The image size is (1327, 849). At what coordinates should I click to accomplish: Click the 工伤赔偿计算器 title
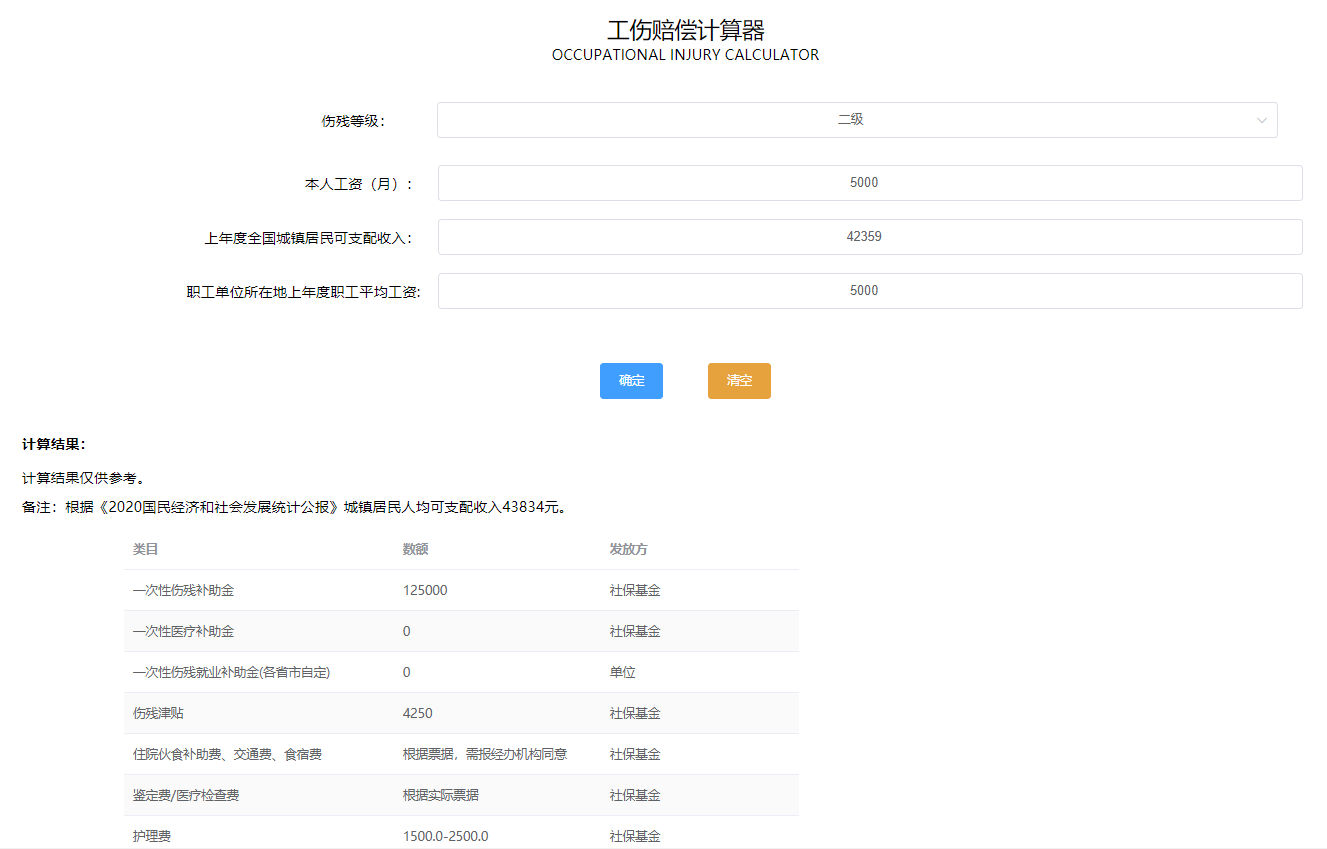coord(686,30)
